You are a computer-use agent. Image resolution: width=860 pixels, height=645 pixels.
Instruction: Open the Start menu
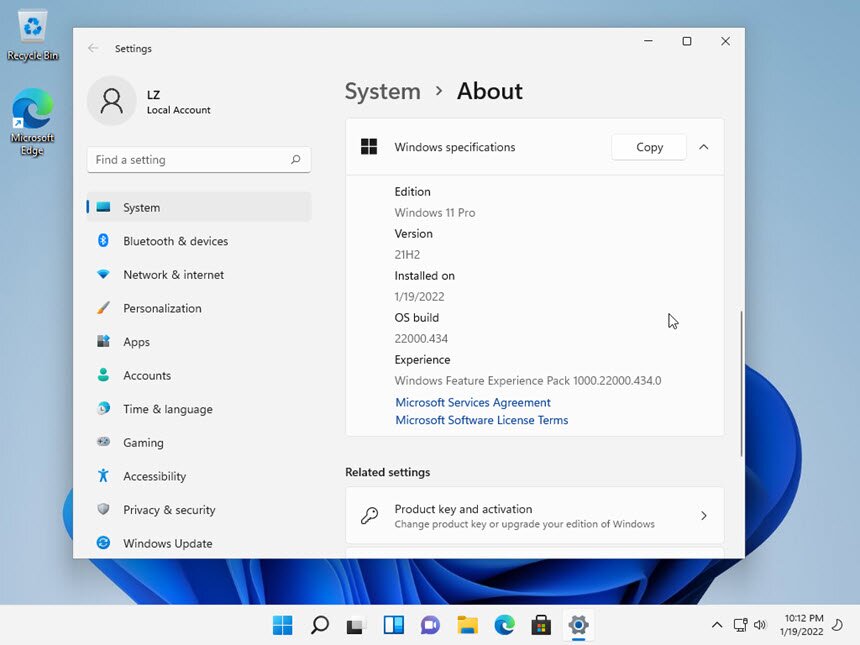[283, 625]
